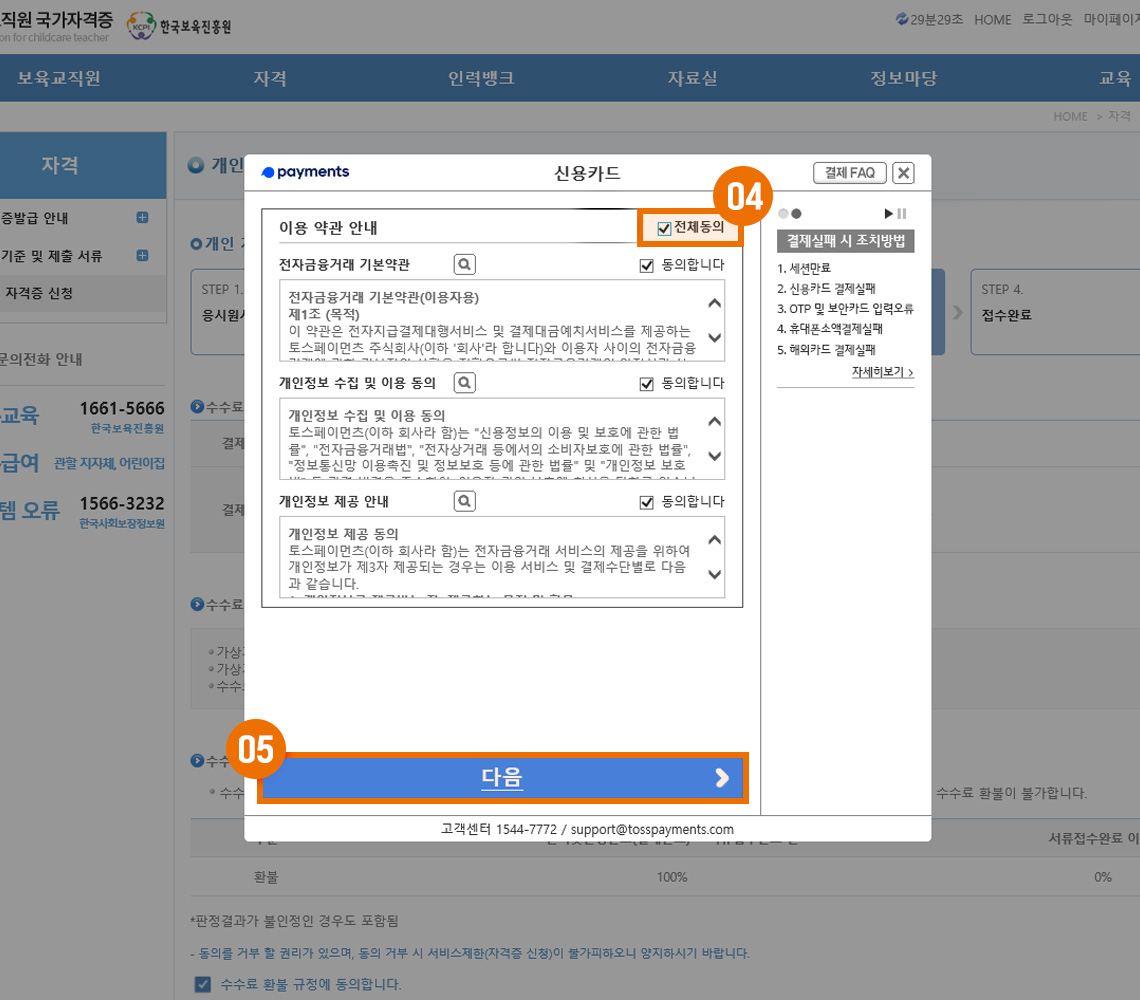Open the 자료실 menu

click(692, 79)
